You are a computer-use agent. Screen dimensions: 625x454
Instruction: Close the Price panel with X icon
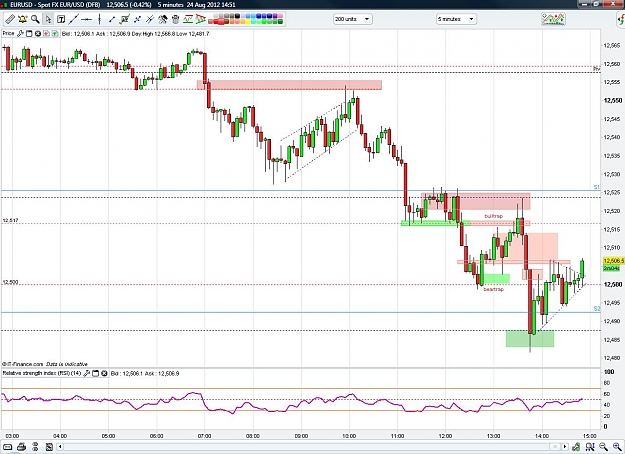(37, 33)
